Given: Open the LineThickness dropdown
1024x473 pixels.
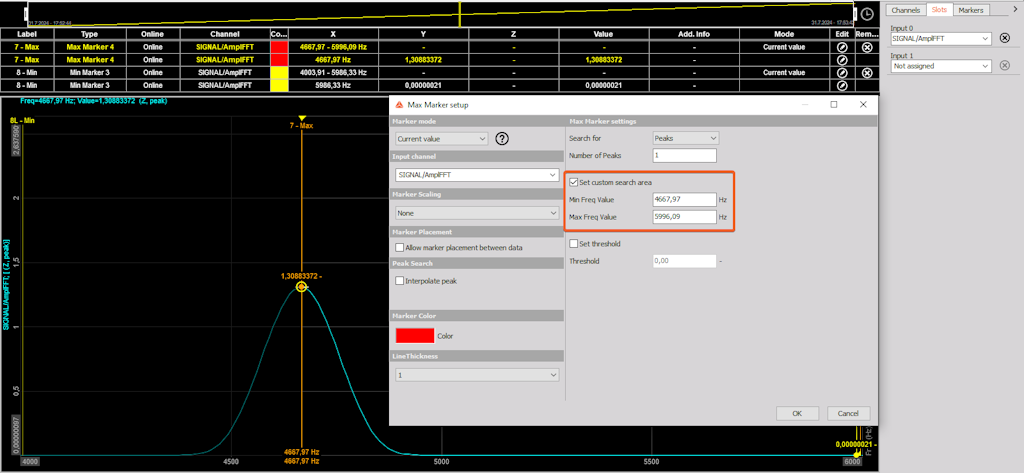Looking at the screenshot, I should (477, 375).
